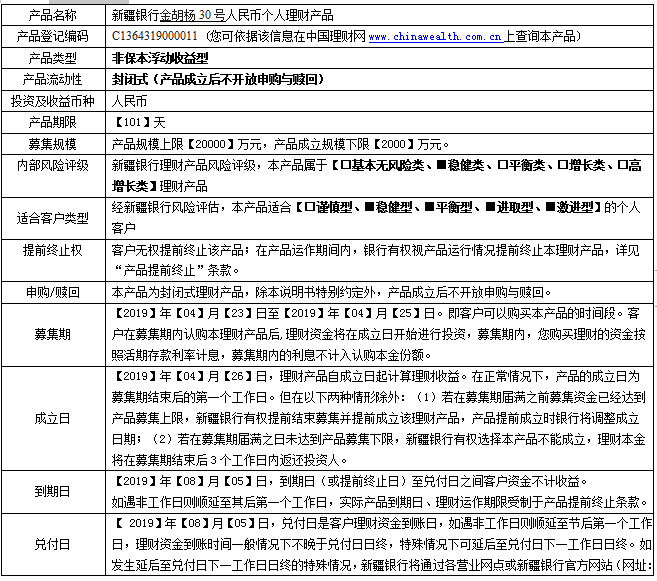This screenshot has width=657, height=581.
Task: Click the 基本无风险类 checkbox
Action: pyautogui.click(x=345, y=165)
